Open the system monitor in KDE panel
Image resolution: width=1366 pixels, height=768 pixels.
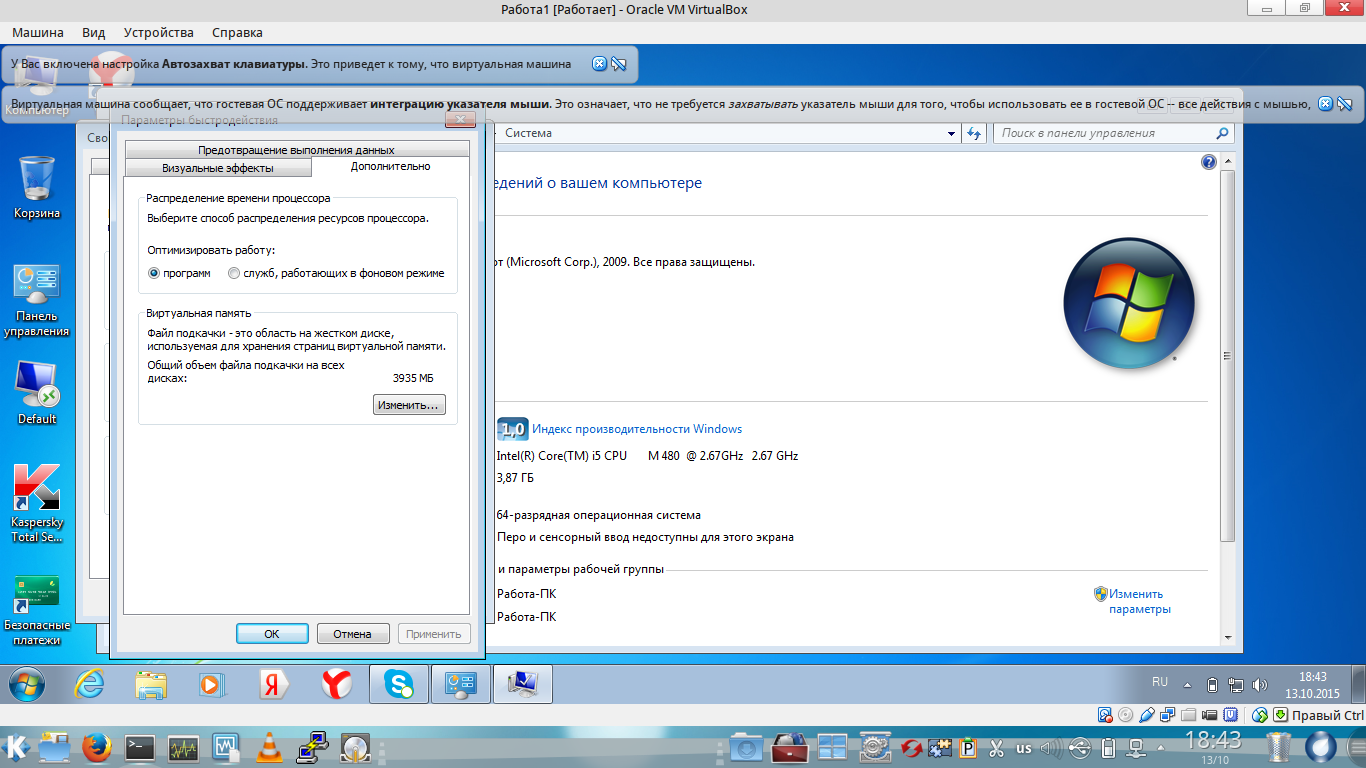(x=183, y=747)
